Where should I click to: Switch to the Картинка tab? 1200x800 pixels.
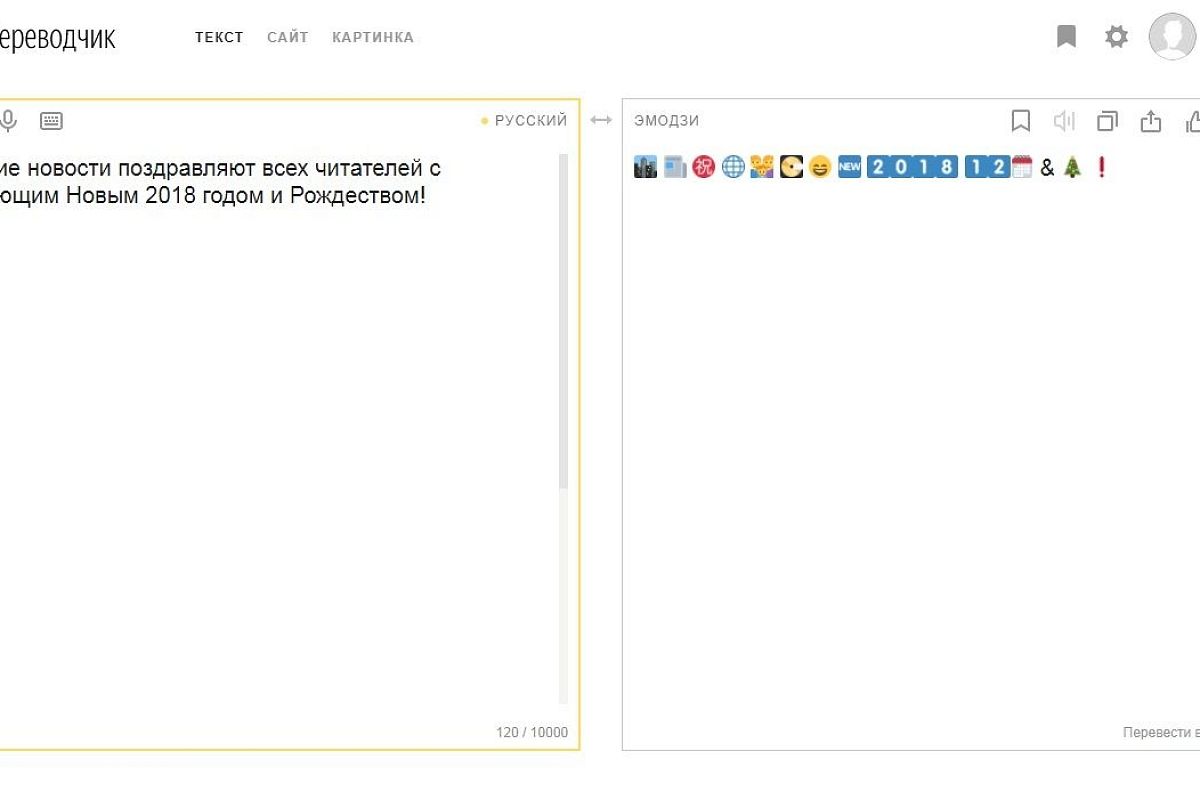pyautogui.click(x=373, y=37)
